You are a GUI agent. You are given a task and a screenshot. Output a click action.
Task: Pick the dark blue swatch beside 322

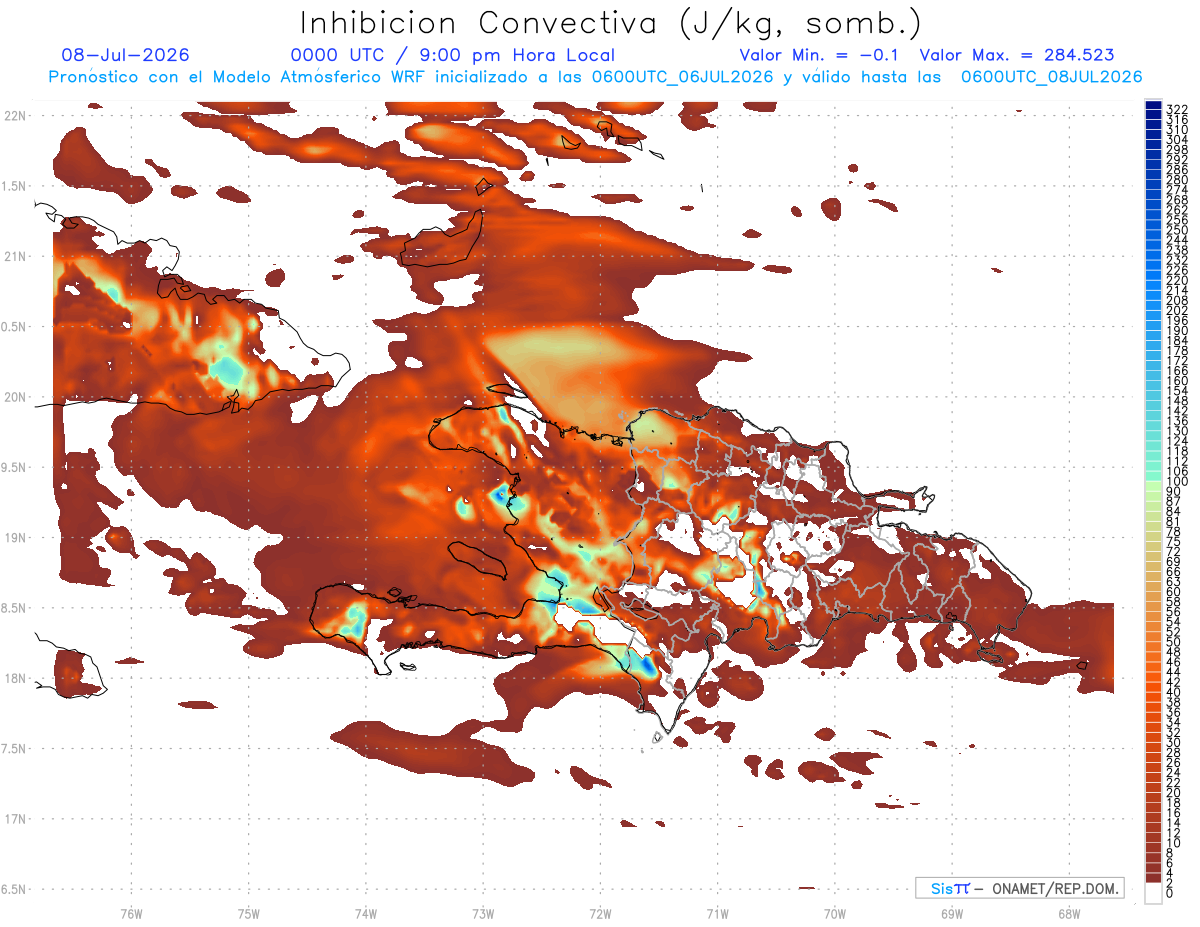pyautogui.click(x=1154, y=105)
